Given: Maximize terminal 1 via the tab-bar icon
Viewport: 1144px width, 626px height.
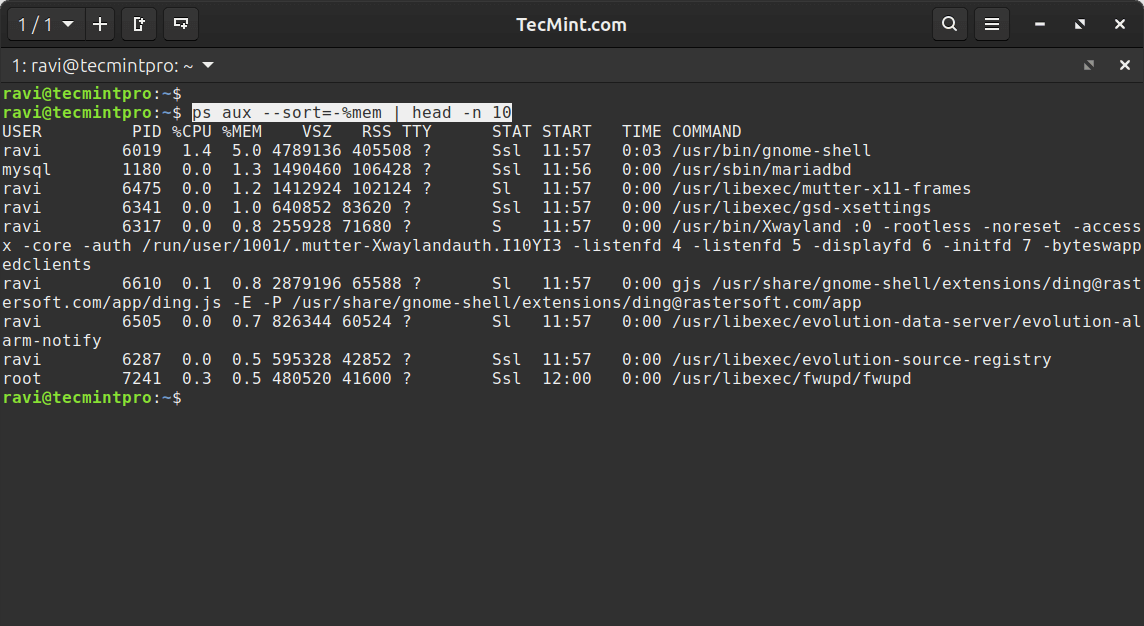Looking at the screenshot, I should click(x=1087, y=64).
